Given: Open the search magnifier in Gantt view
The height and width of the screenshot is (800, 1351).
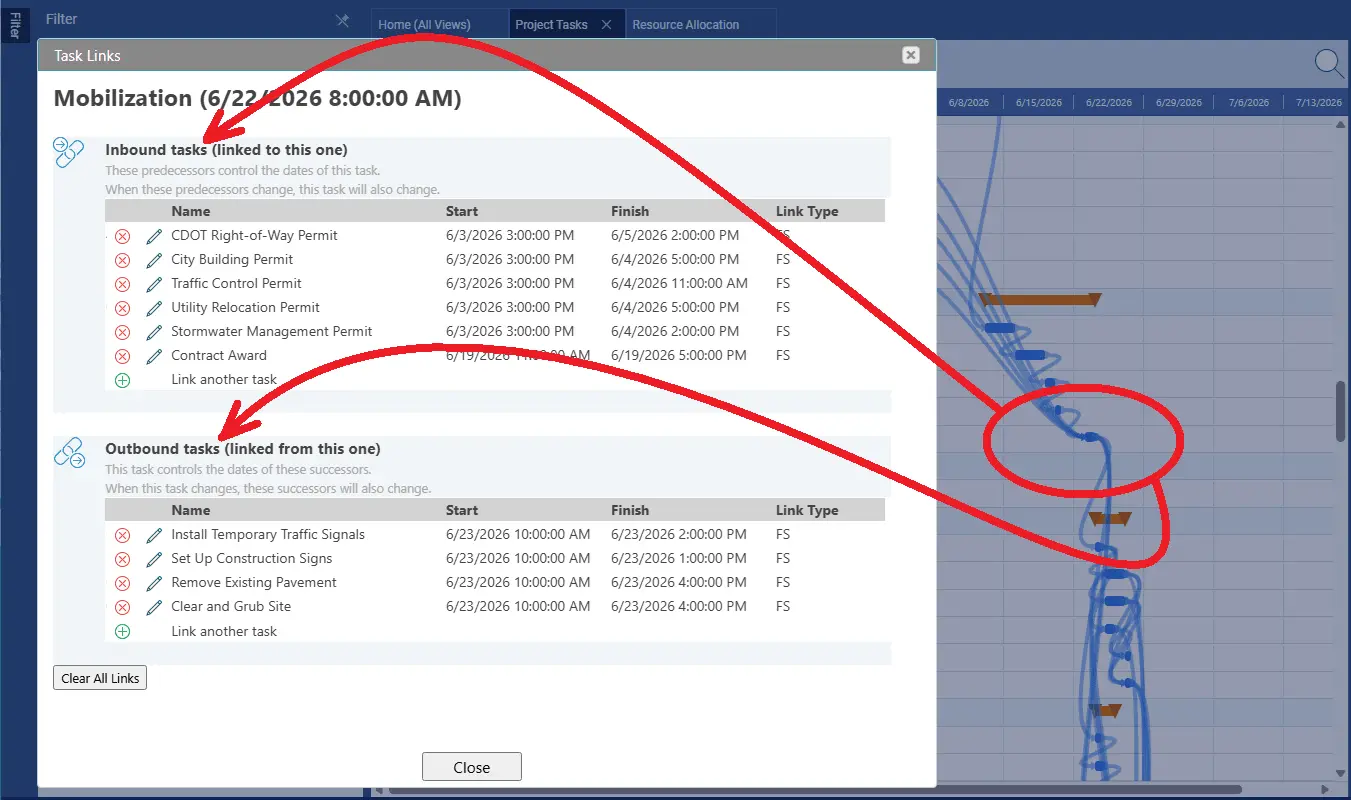Looking at the screenshot, I should (1329, 63).
